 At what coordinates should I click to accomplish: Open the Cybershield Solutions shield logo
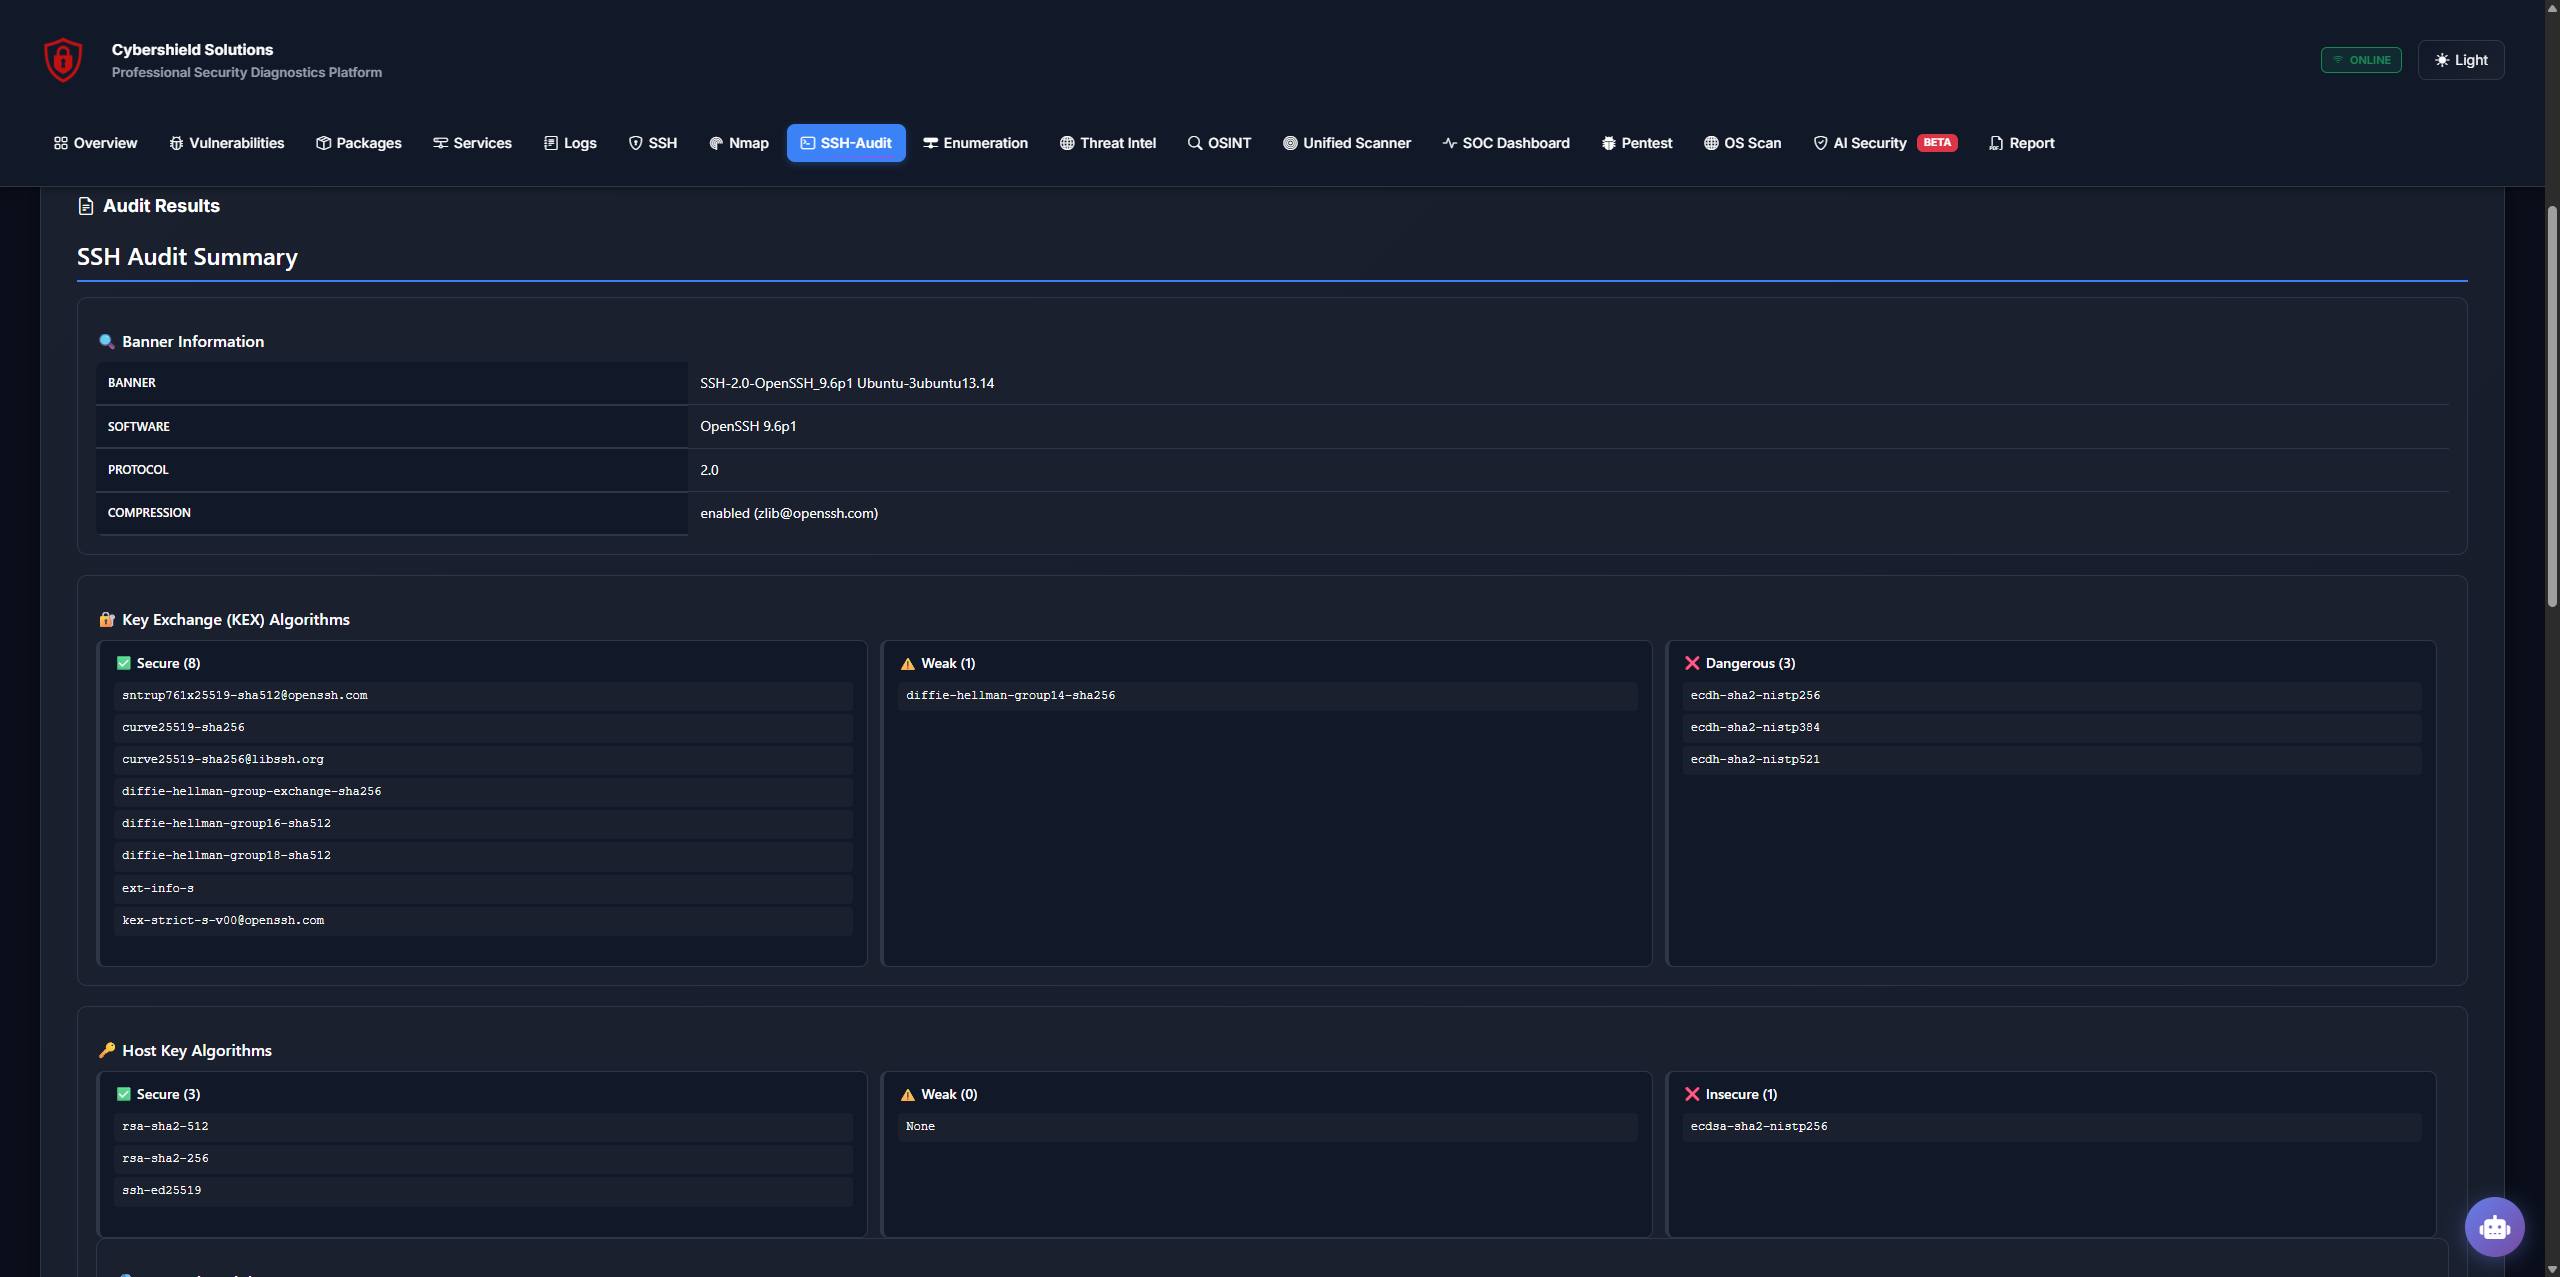[61, 59]
